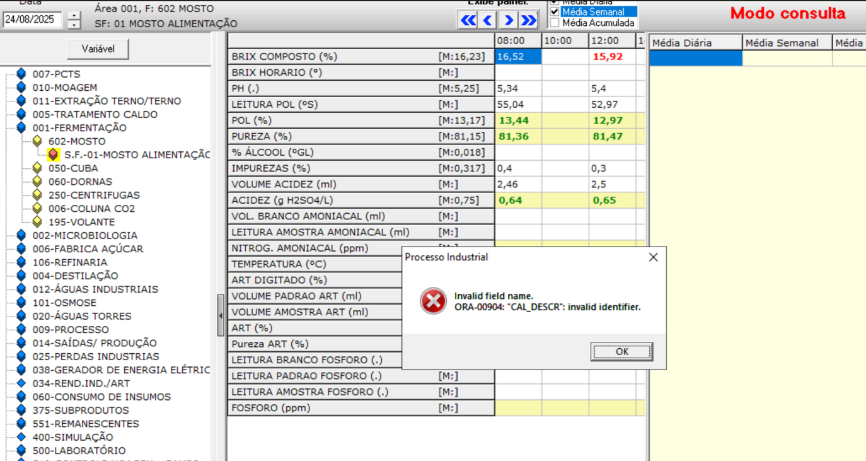The width and height of the screenshot is (866, 461).
Task: Select the 010-MOAGEM tree node icon
Action: point(22,87)
